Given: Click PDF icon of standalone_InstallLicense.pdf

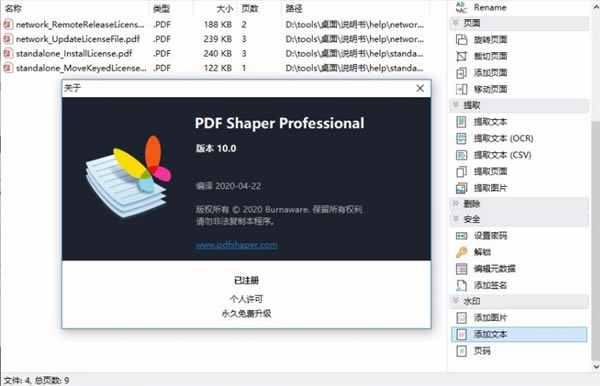Looking at the screenshot, I should pos(8,54).
